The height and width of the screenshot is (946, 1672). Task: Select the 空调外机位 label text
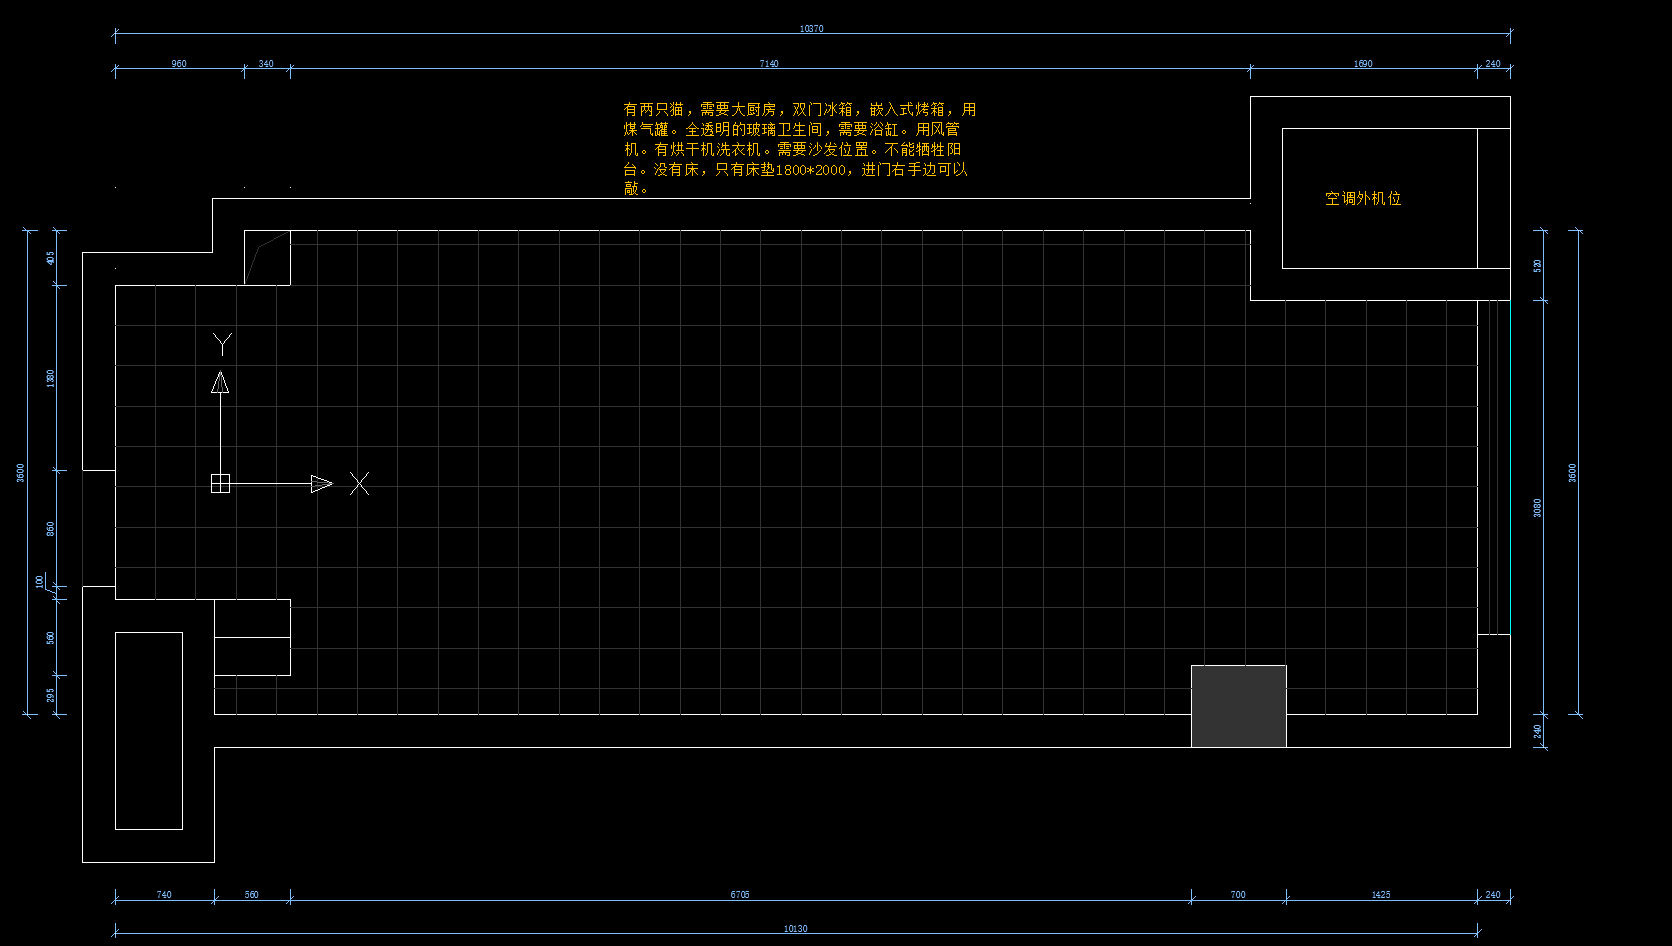1363,199
